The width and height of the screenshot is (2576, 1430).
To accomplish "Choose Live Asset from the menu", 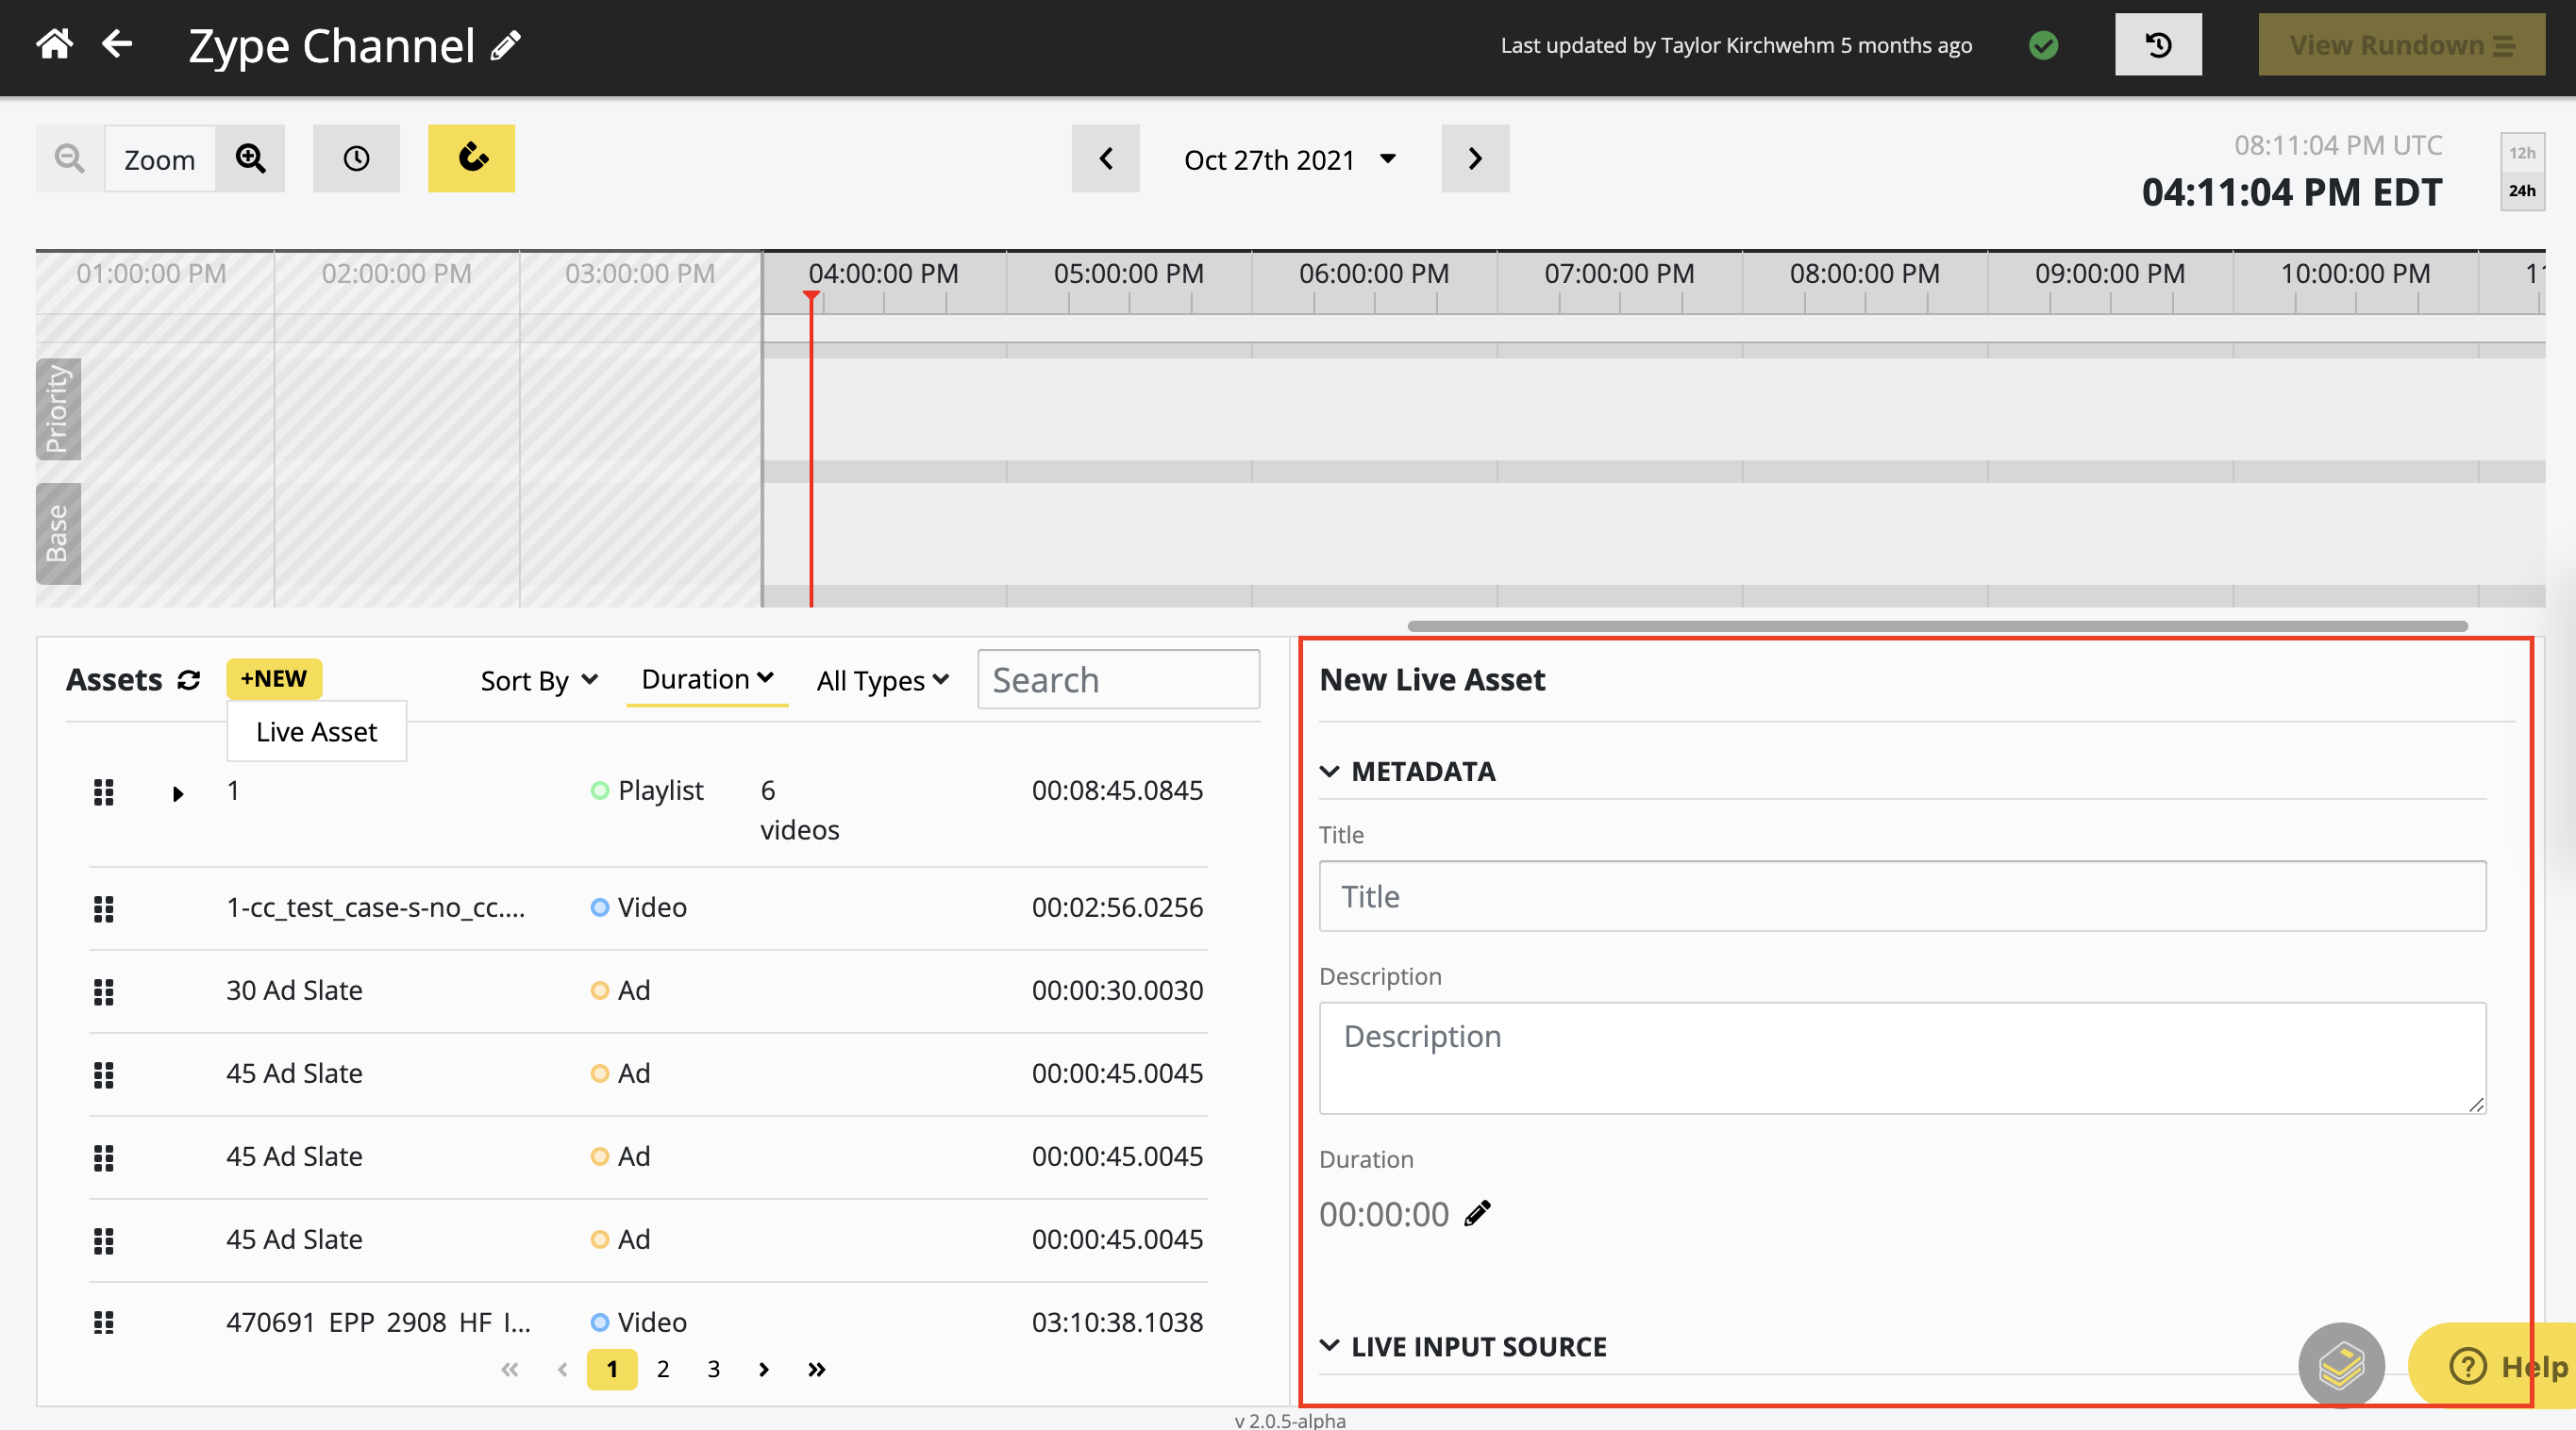I will 316,731.
